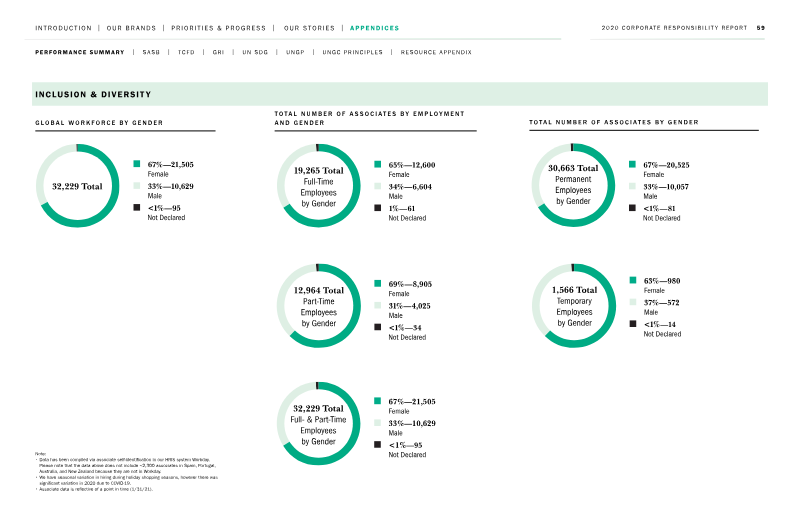Jump to the TCFD appendix
Screen dimensions: 800x517
tap(186, 52)
